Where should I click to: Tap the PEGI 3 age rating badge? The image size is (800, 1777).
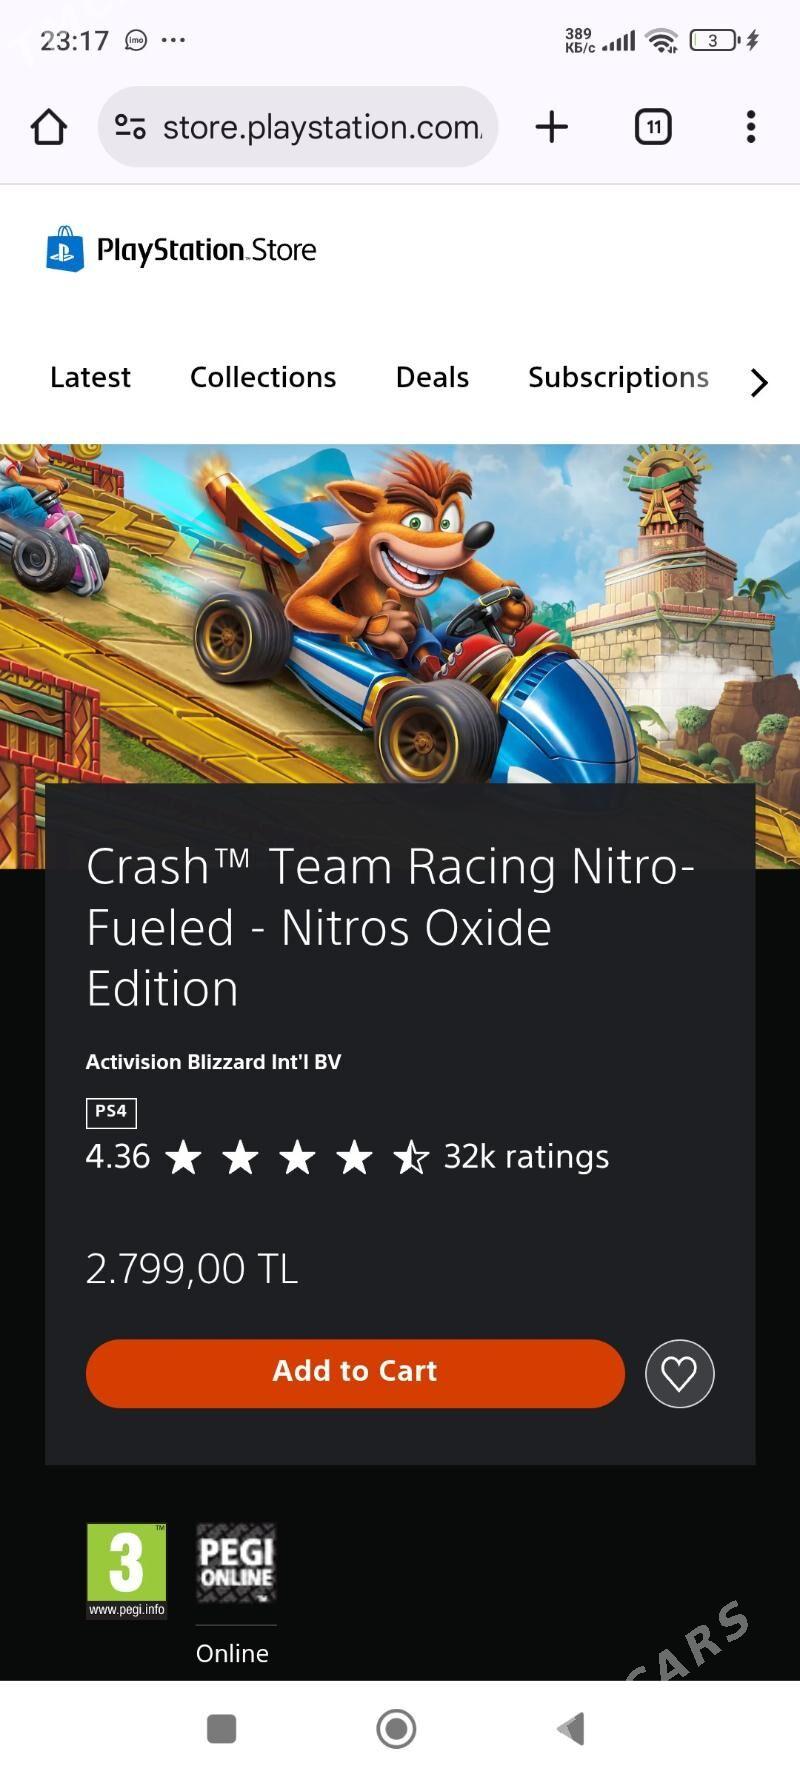126,1569
